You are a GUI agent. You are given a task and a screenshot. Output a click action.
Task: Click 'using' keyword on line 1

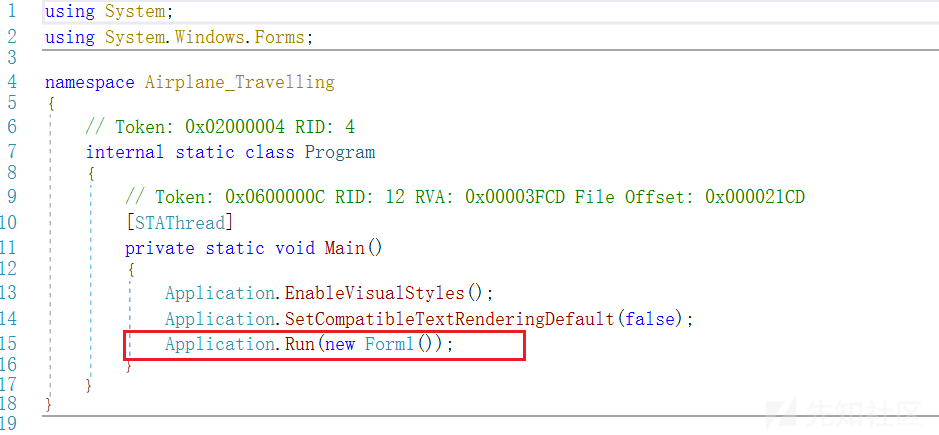(x=70, y=12)
